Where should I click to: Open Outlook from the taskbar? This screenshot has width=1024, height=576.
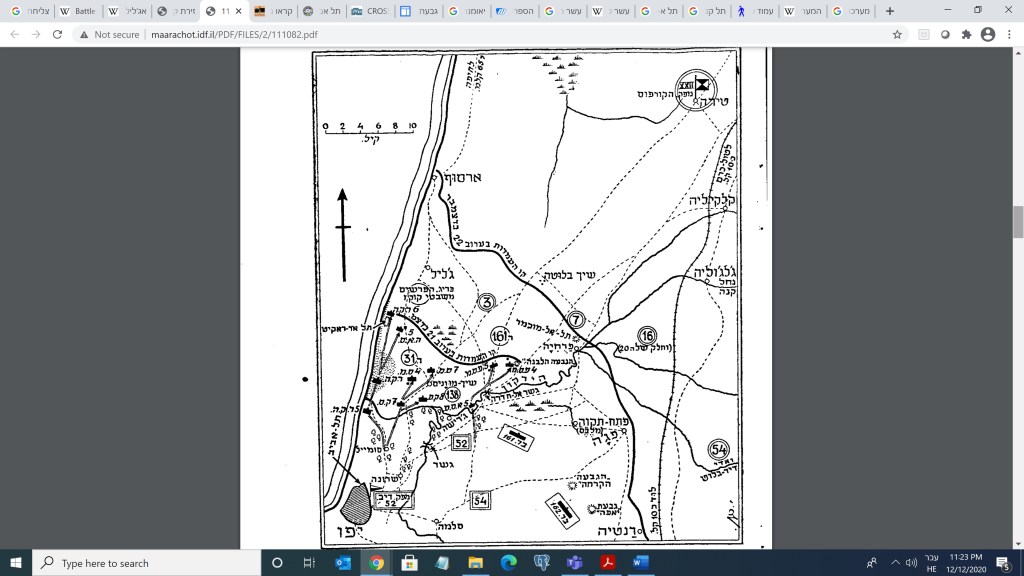(x=341, y=562)
